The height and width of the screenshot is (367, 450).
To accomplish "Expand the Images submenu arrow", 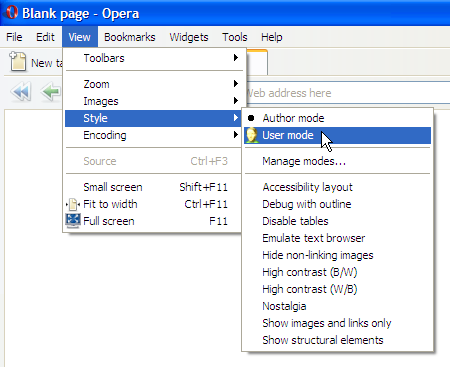I will (x=236, y=101).
